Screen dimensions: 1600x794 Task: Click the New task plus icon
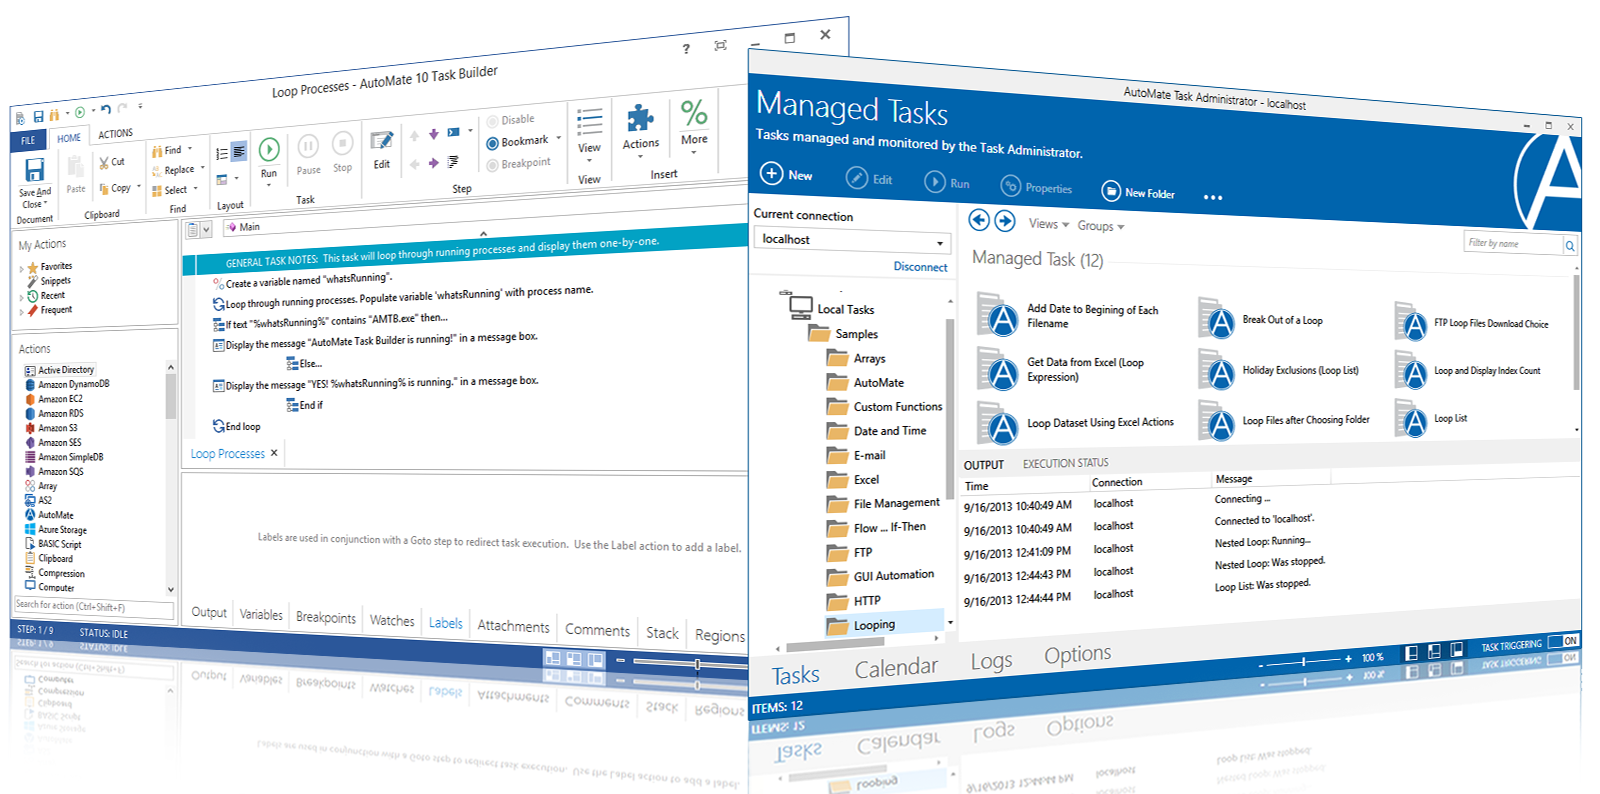click(x=772, y=173)
